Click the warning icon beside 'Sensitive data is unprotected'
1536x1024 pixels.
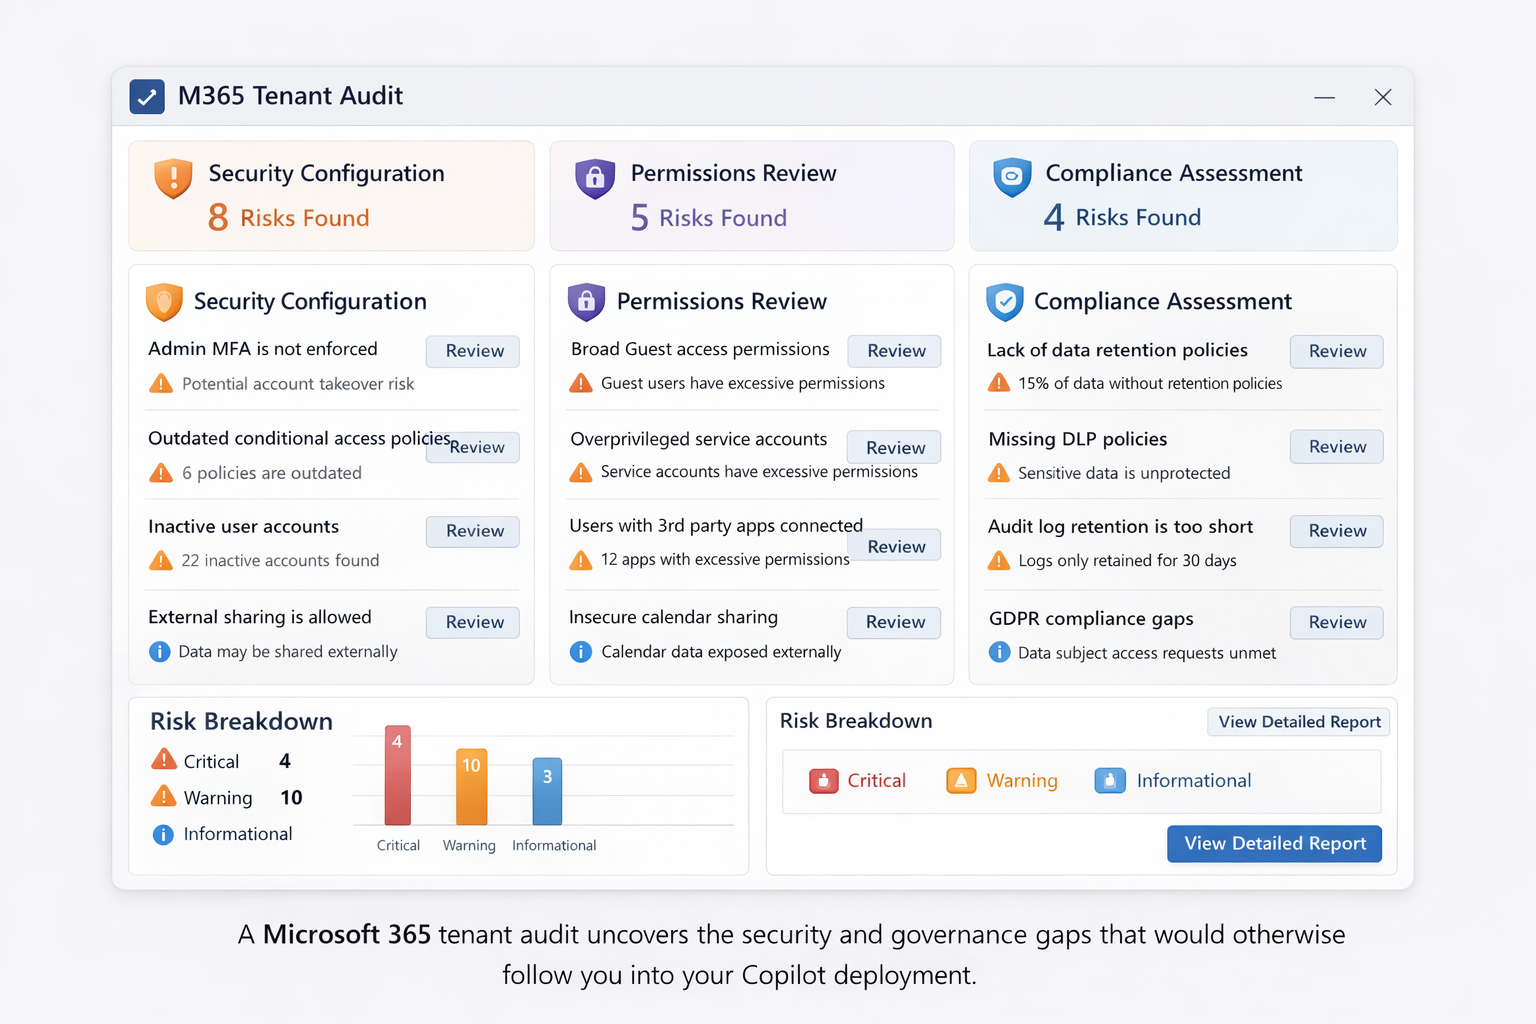tap(999, 472)
